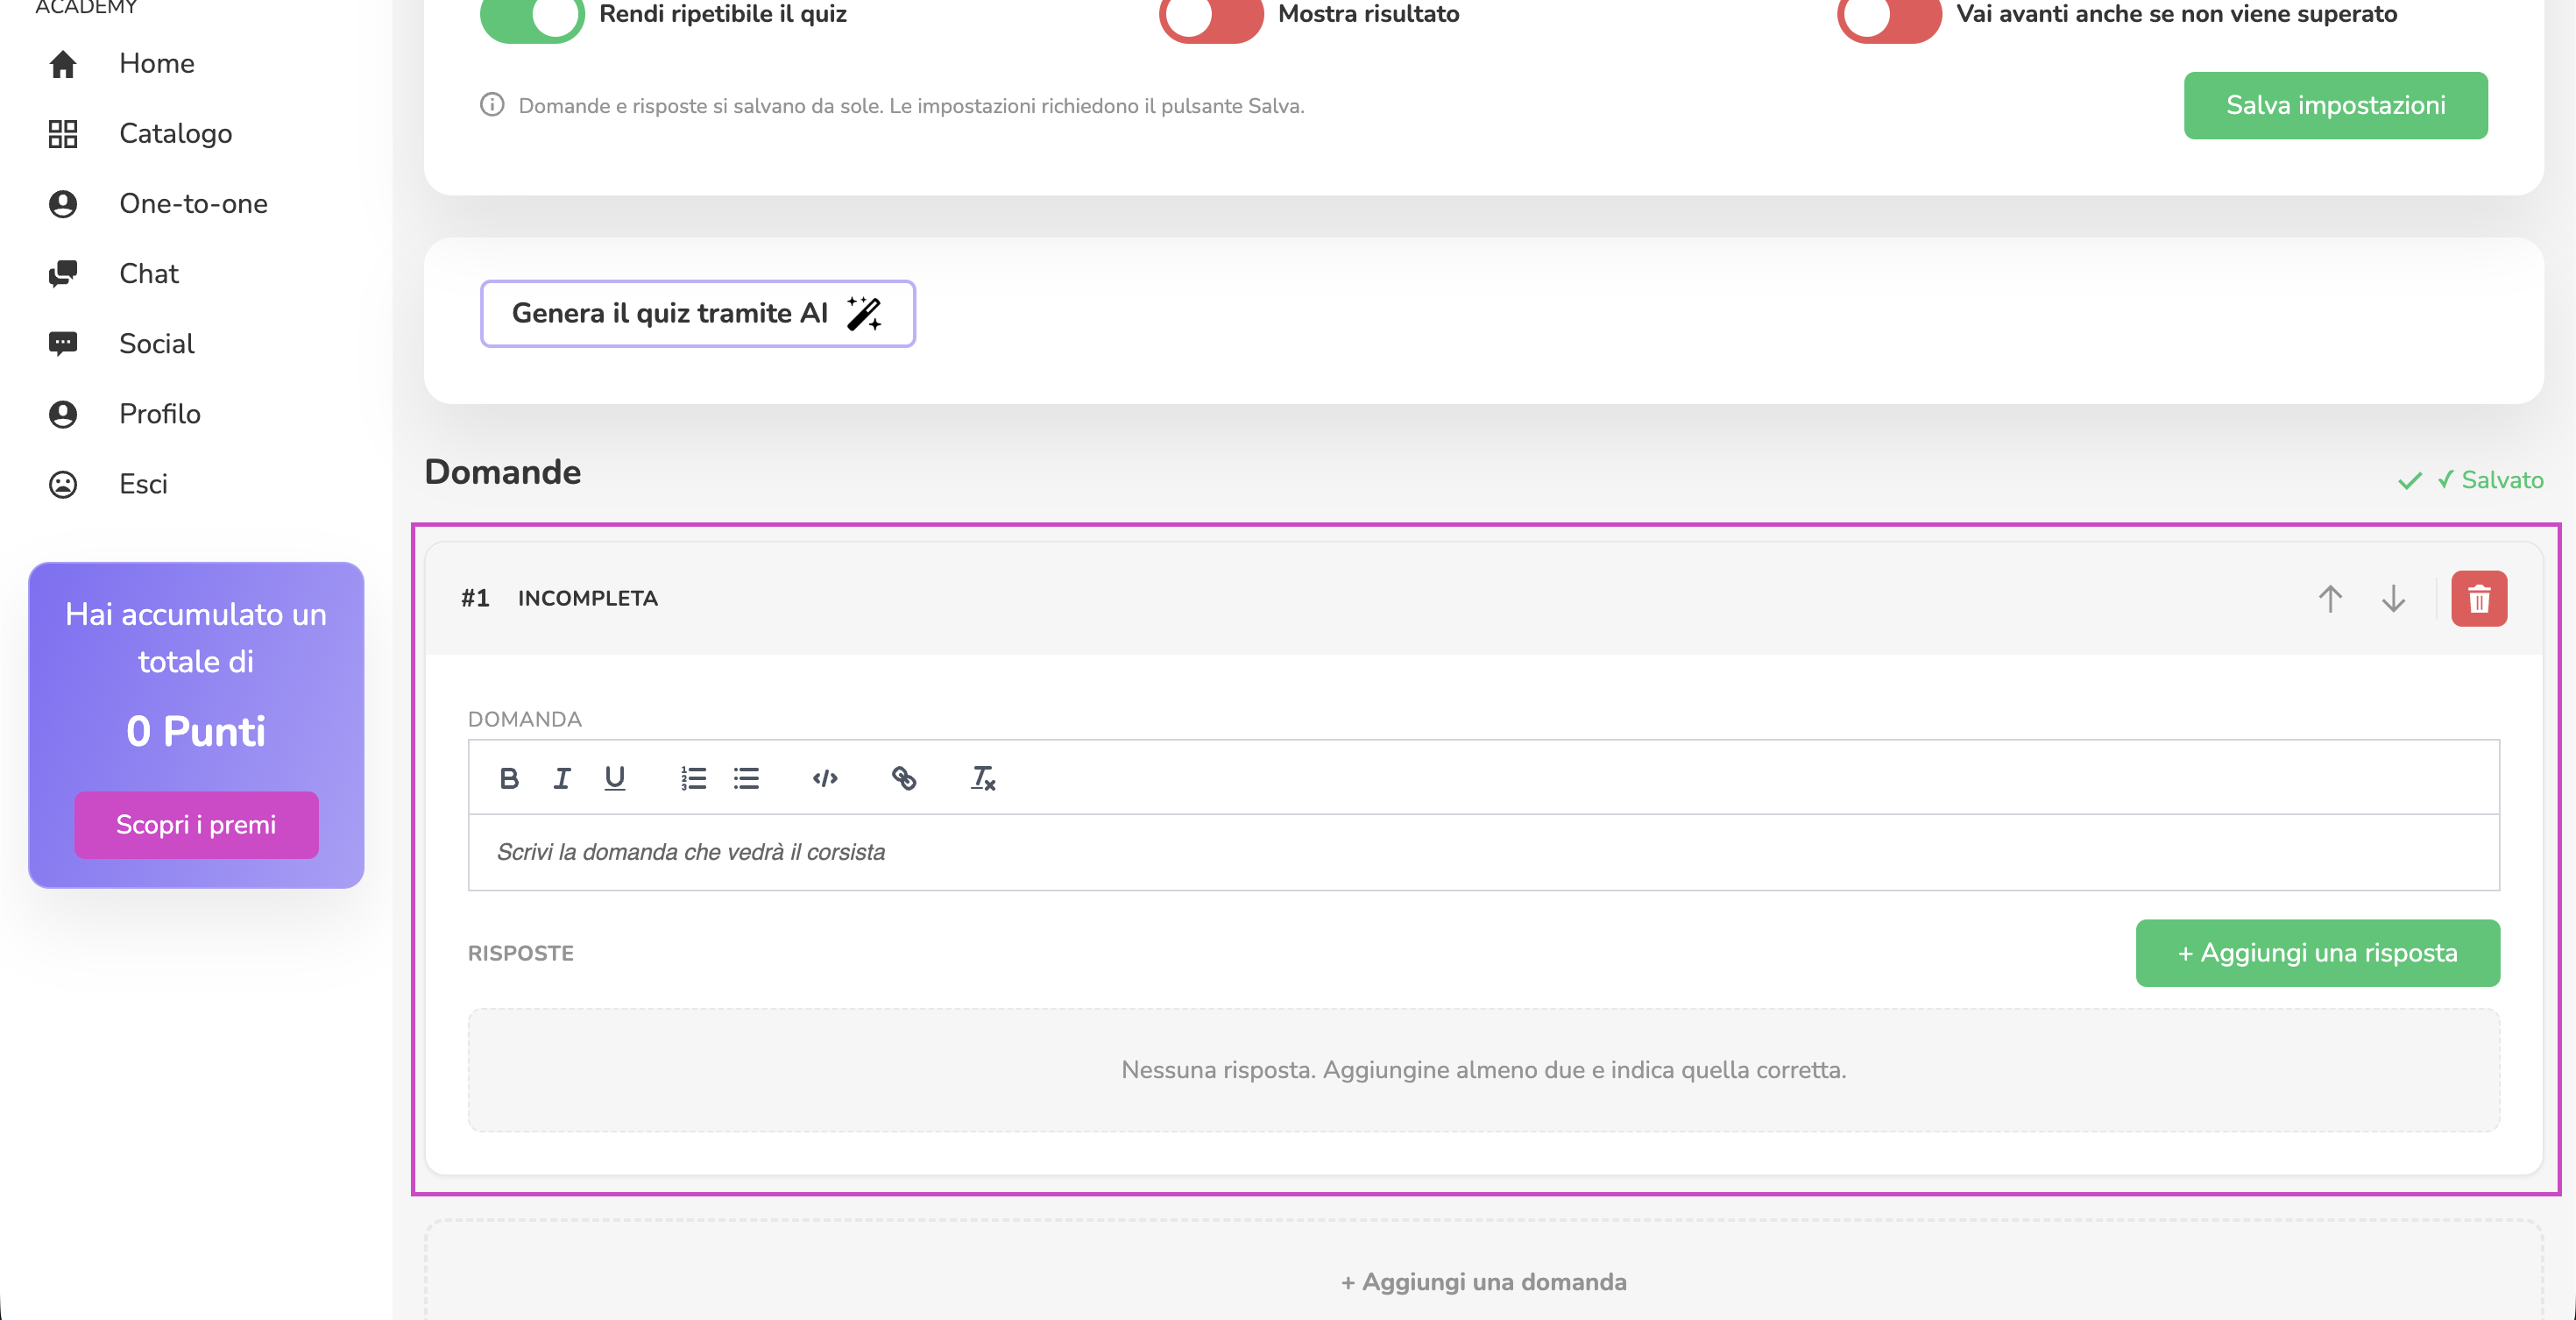Screen dimensions: 2576x1320
Task: Insert an ordered numbered list
Action: point(694,778)
